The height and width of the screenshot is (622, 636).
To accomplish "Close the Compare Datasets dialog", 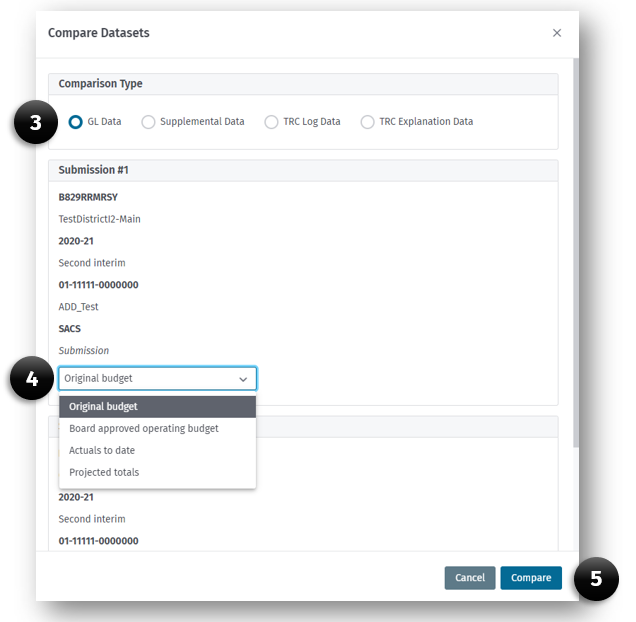I will 556,33.
